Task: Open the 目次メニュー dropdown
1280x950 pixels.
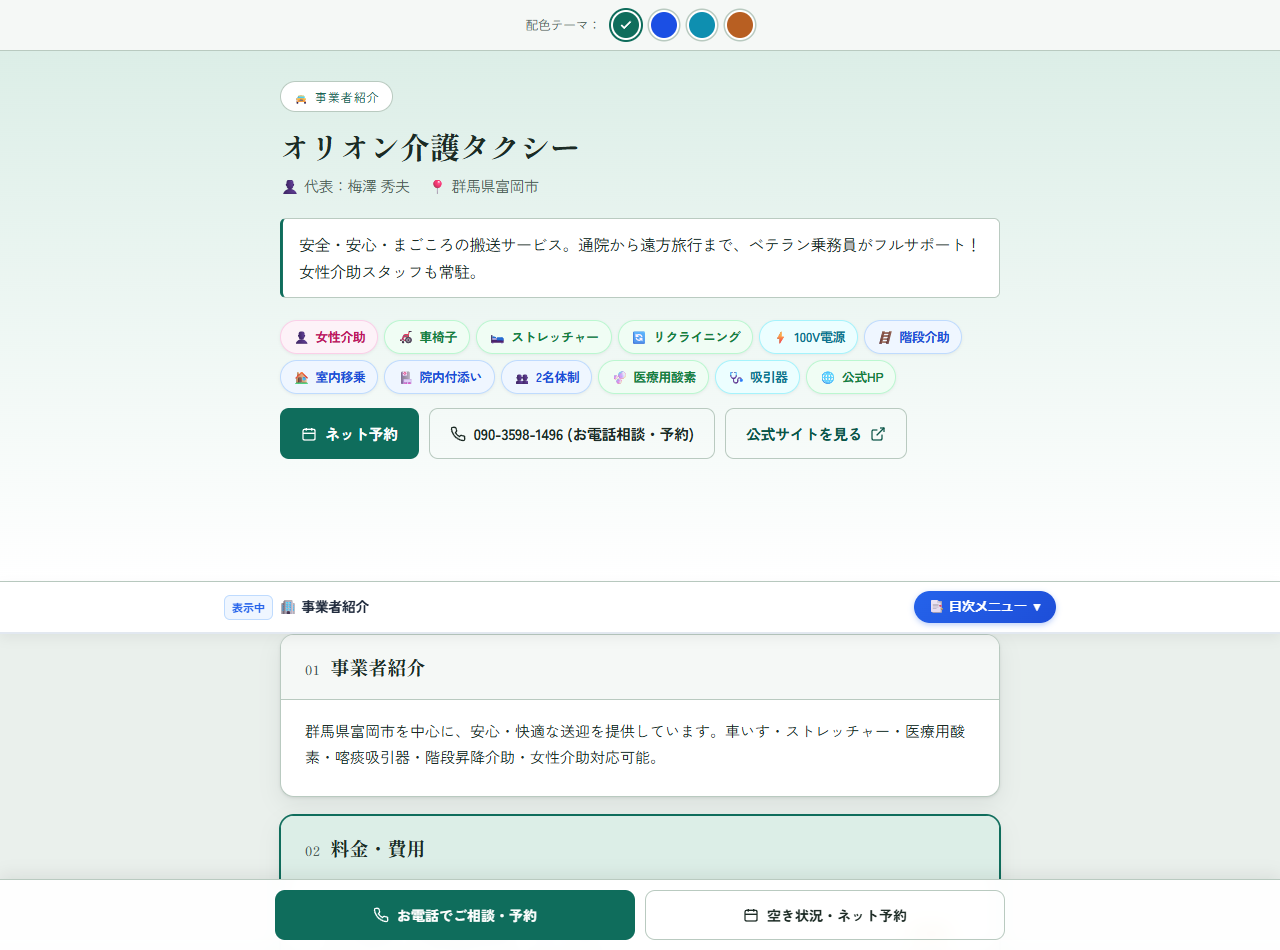Action: click(985, 607)
